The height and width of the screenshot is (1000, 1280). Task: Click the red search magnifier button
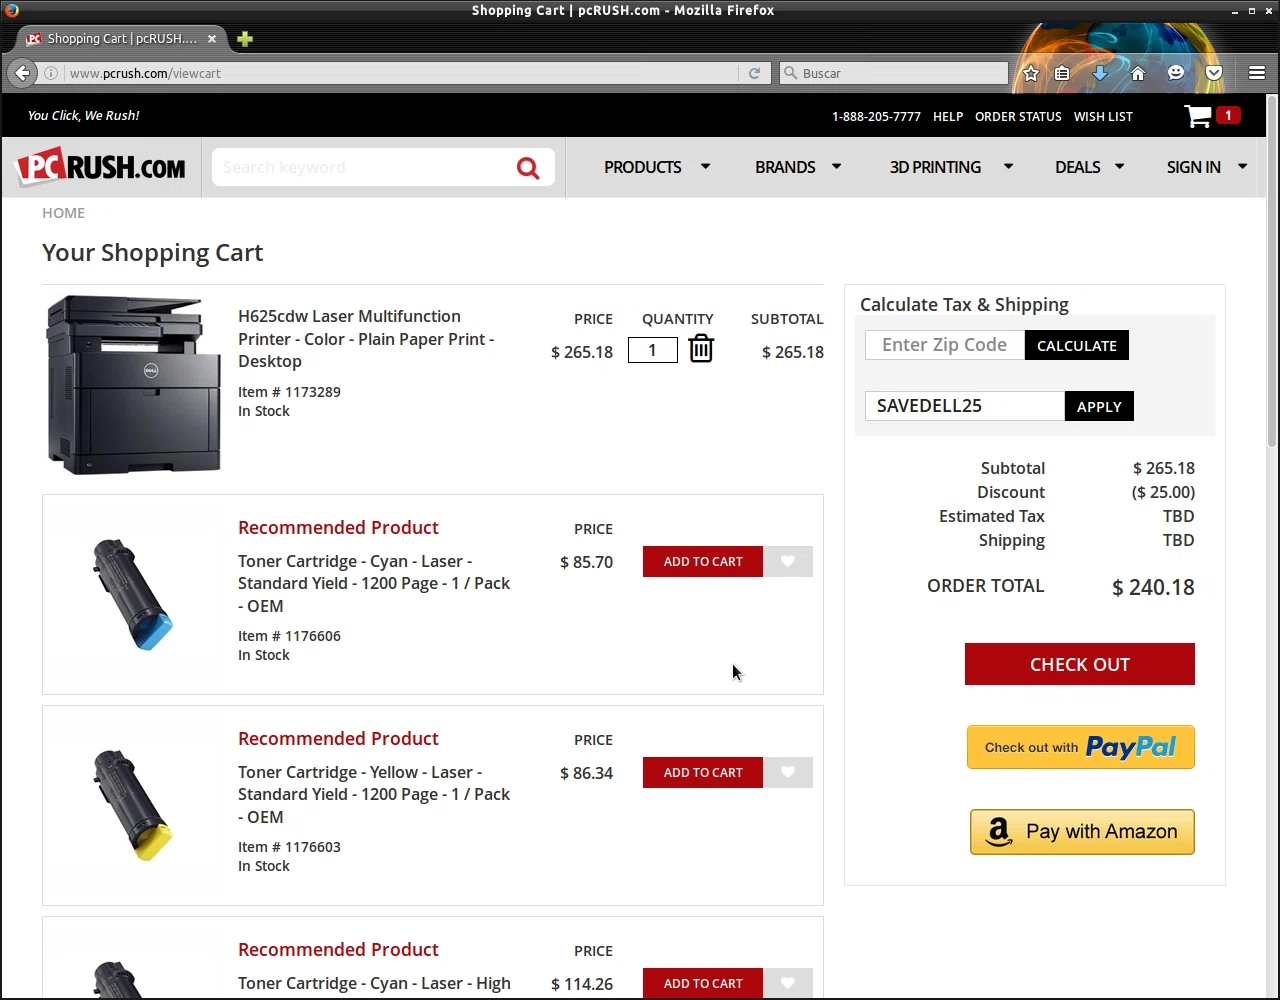coord(528,167)
